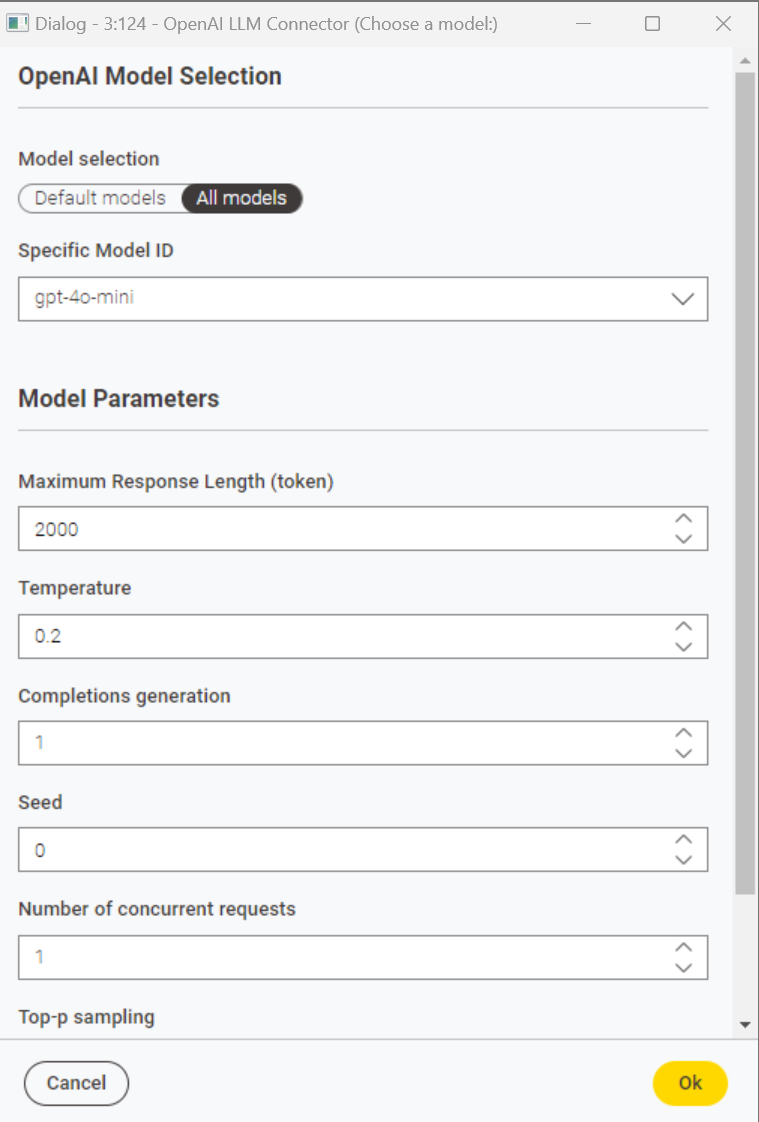Raise Temperature value using up arrow
Viewport: 759px width, 1122px height.
pyautogui.click(x=683, y=626)
